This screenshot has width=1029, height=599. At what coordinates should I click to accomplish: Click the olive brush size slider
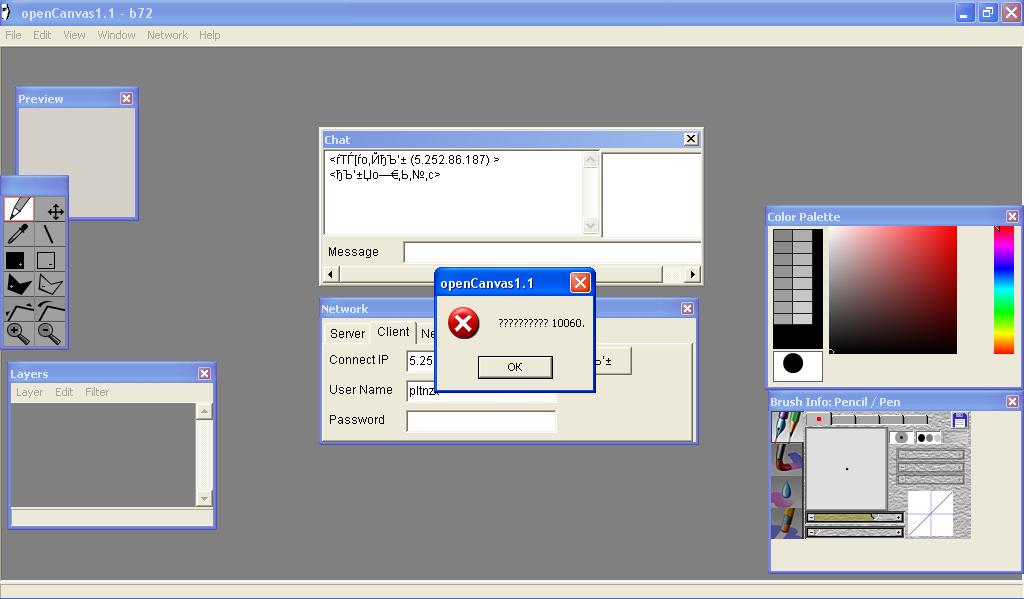click(x=854, y=518)
